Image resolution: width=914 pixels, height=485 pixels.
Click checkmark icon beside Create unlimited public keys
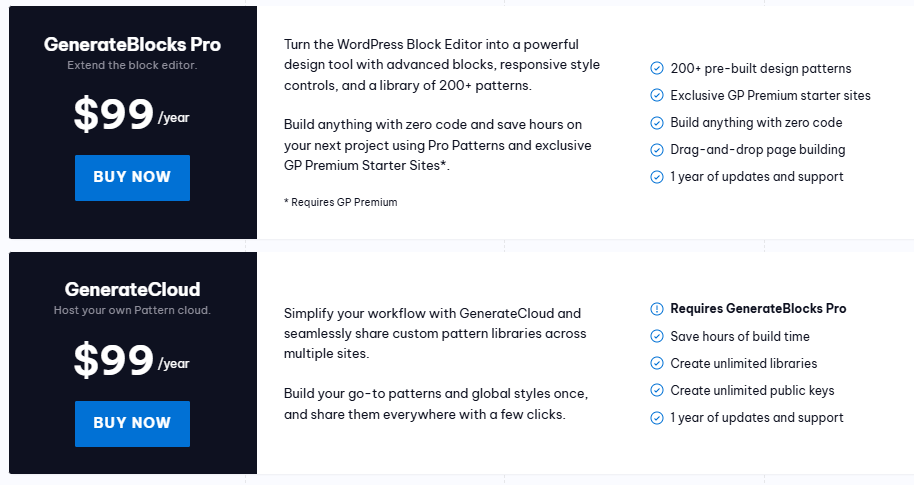(657, 390)
